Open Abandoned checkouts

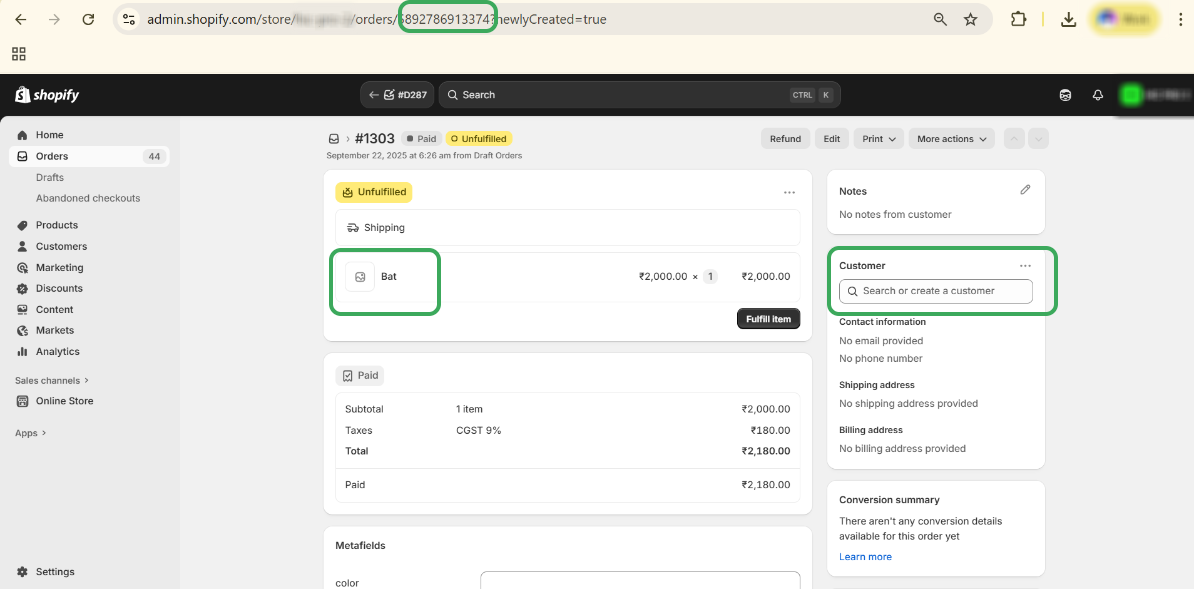(88, 198)
